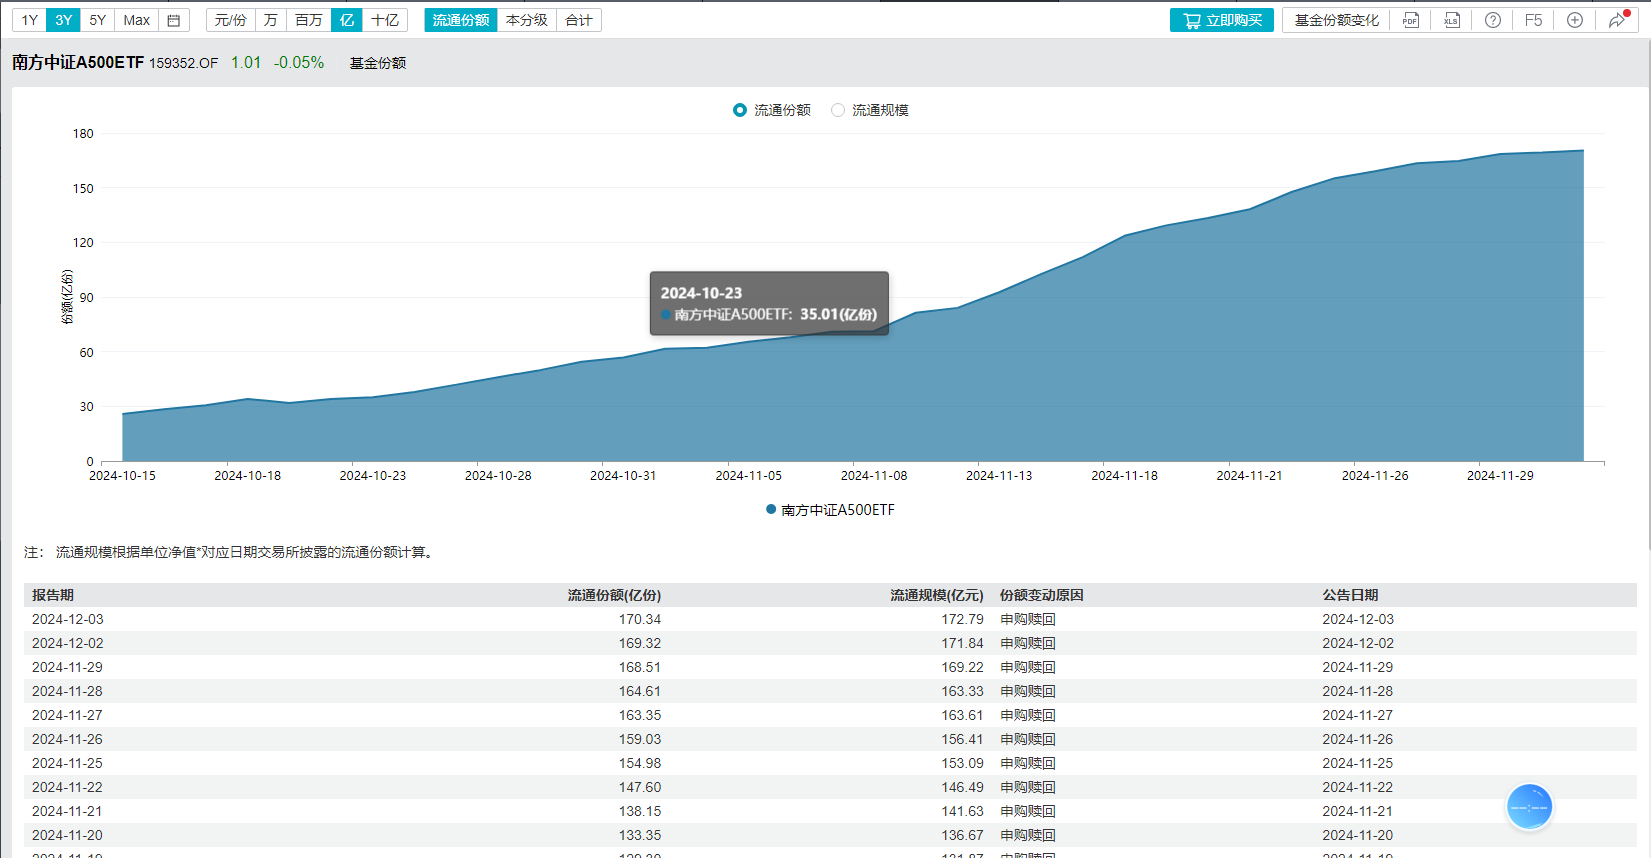Click share value 170.34
This screenshot has width=1651, height=858.
[x=640, y=619]
